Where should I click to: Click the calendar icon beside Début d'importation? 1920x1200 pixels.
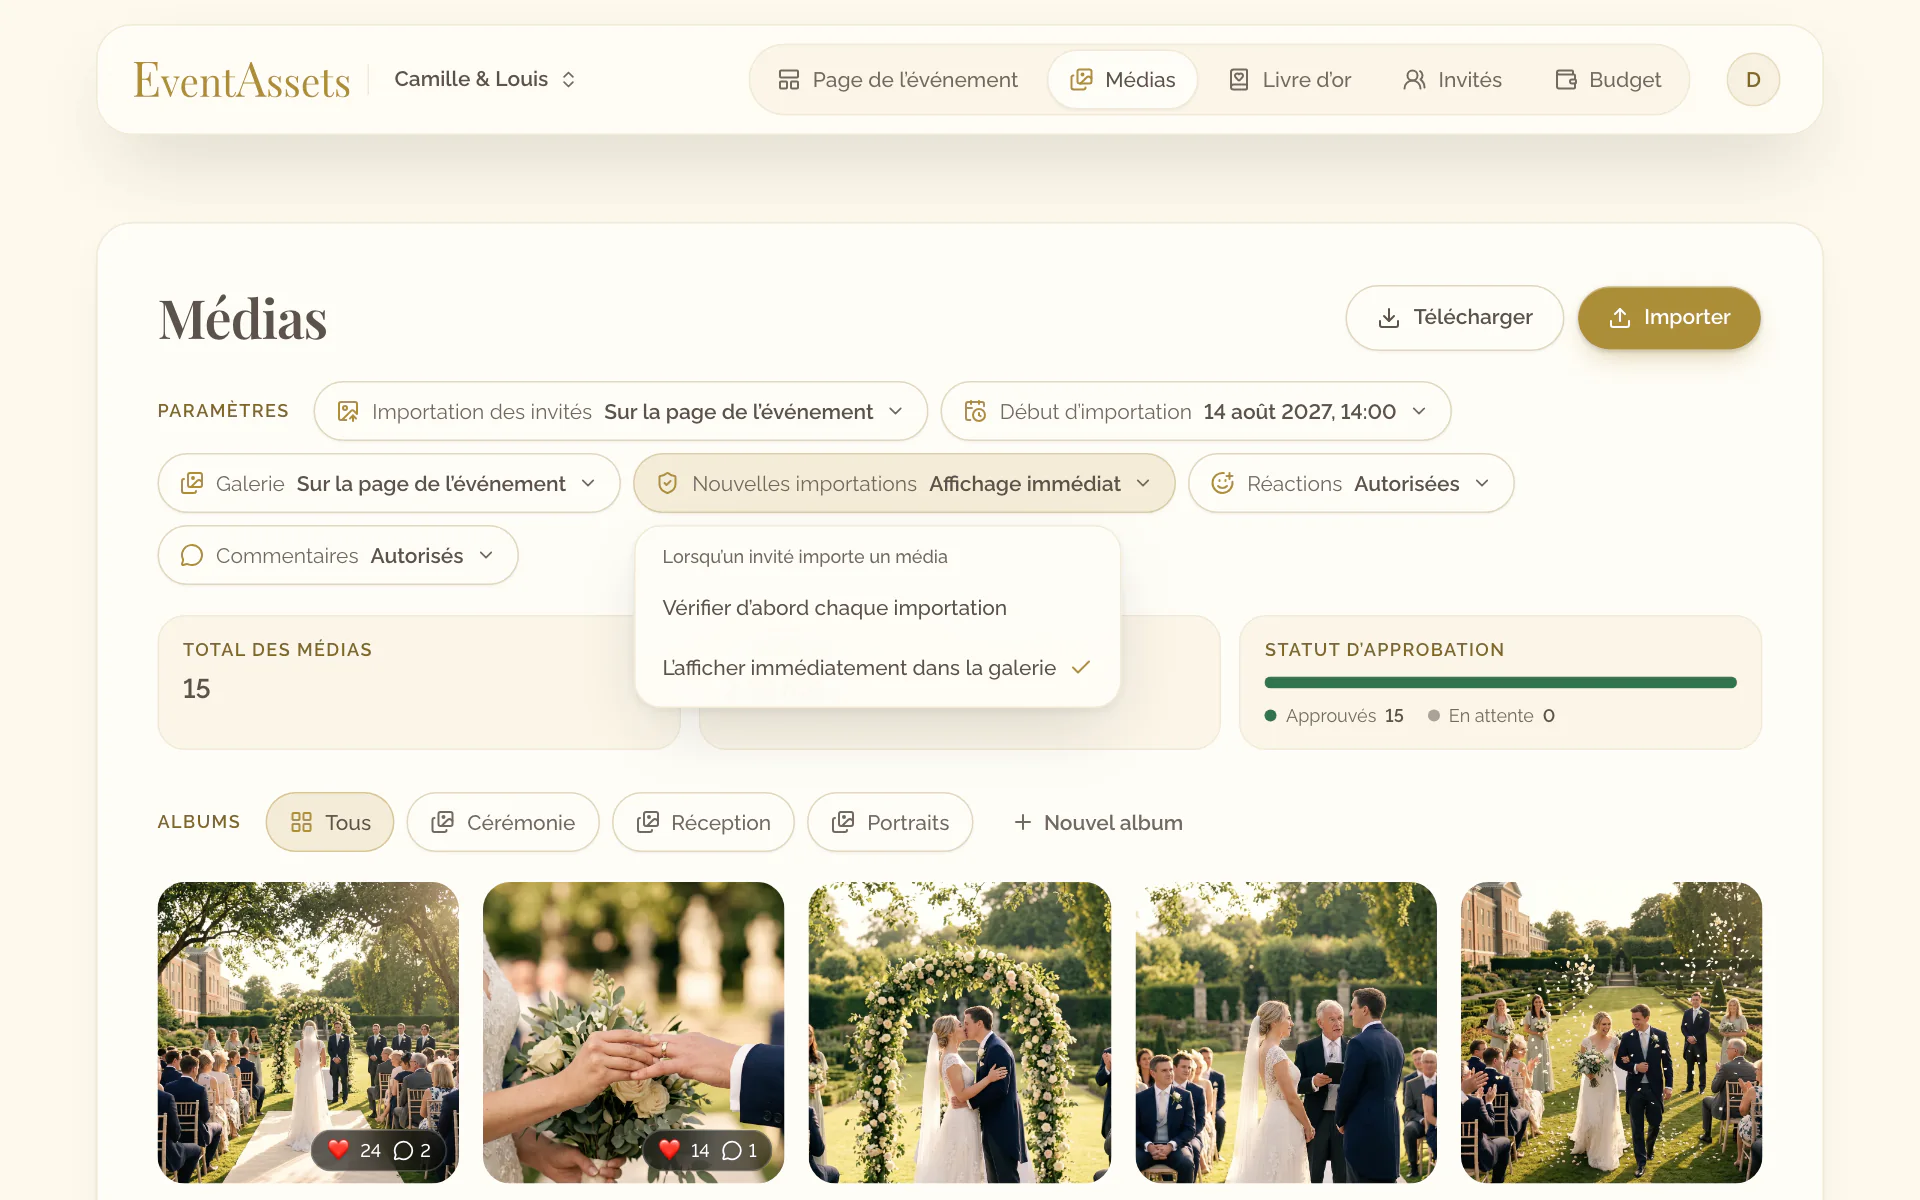click(975, 412)
